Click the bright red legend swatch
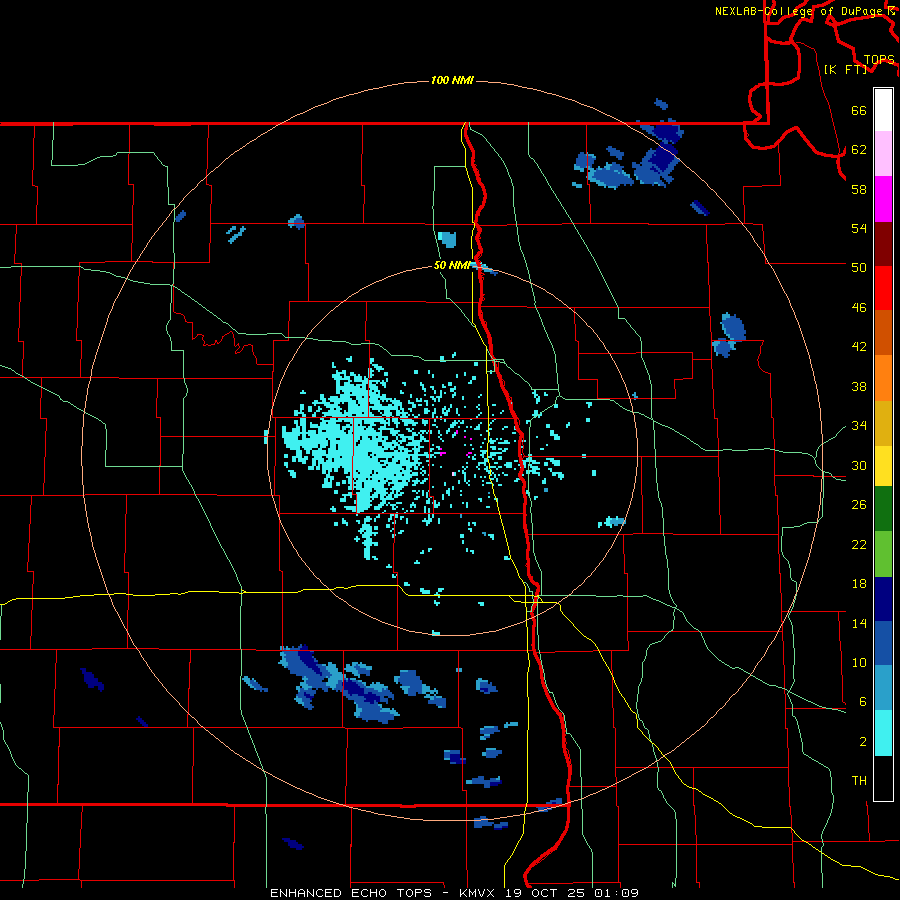Screen dimensions: 900x900 (883, 288)
